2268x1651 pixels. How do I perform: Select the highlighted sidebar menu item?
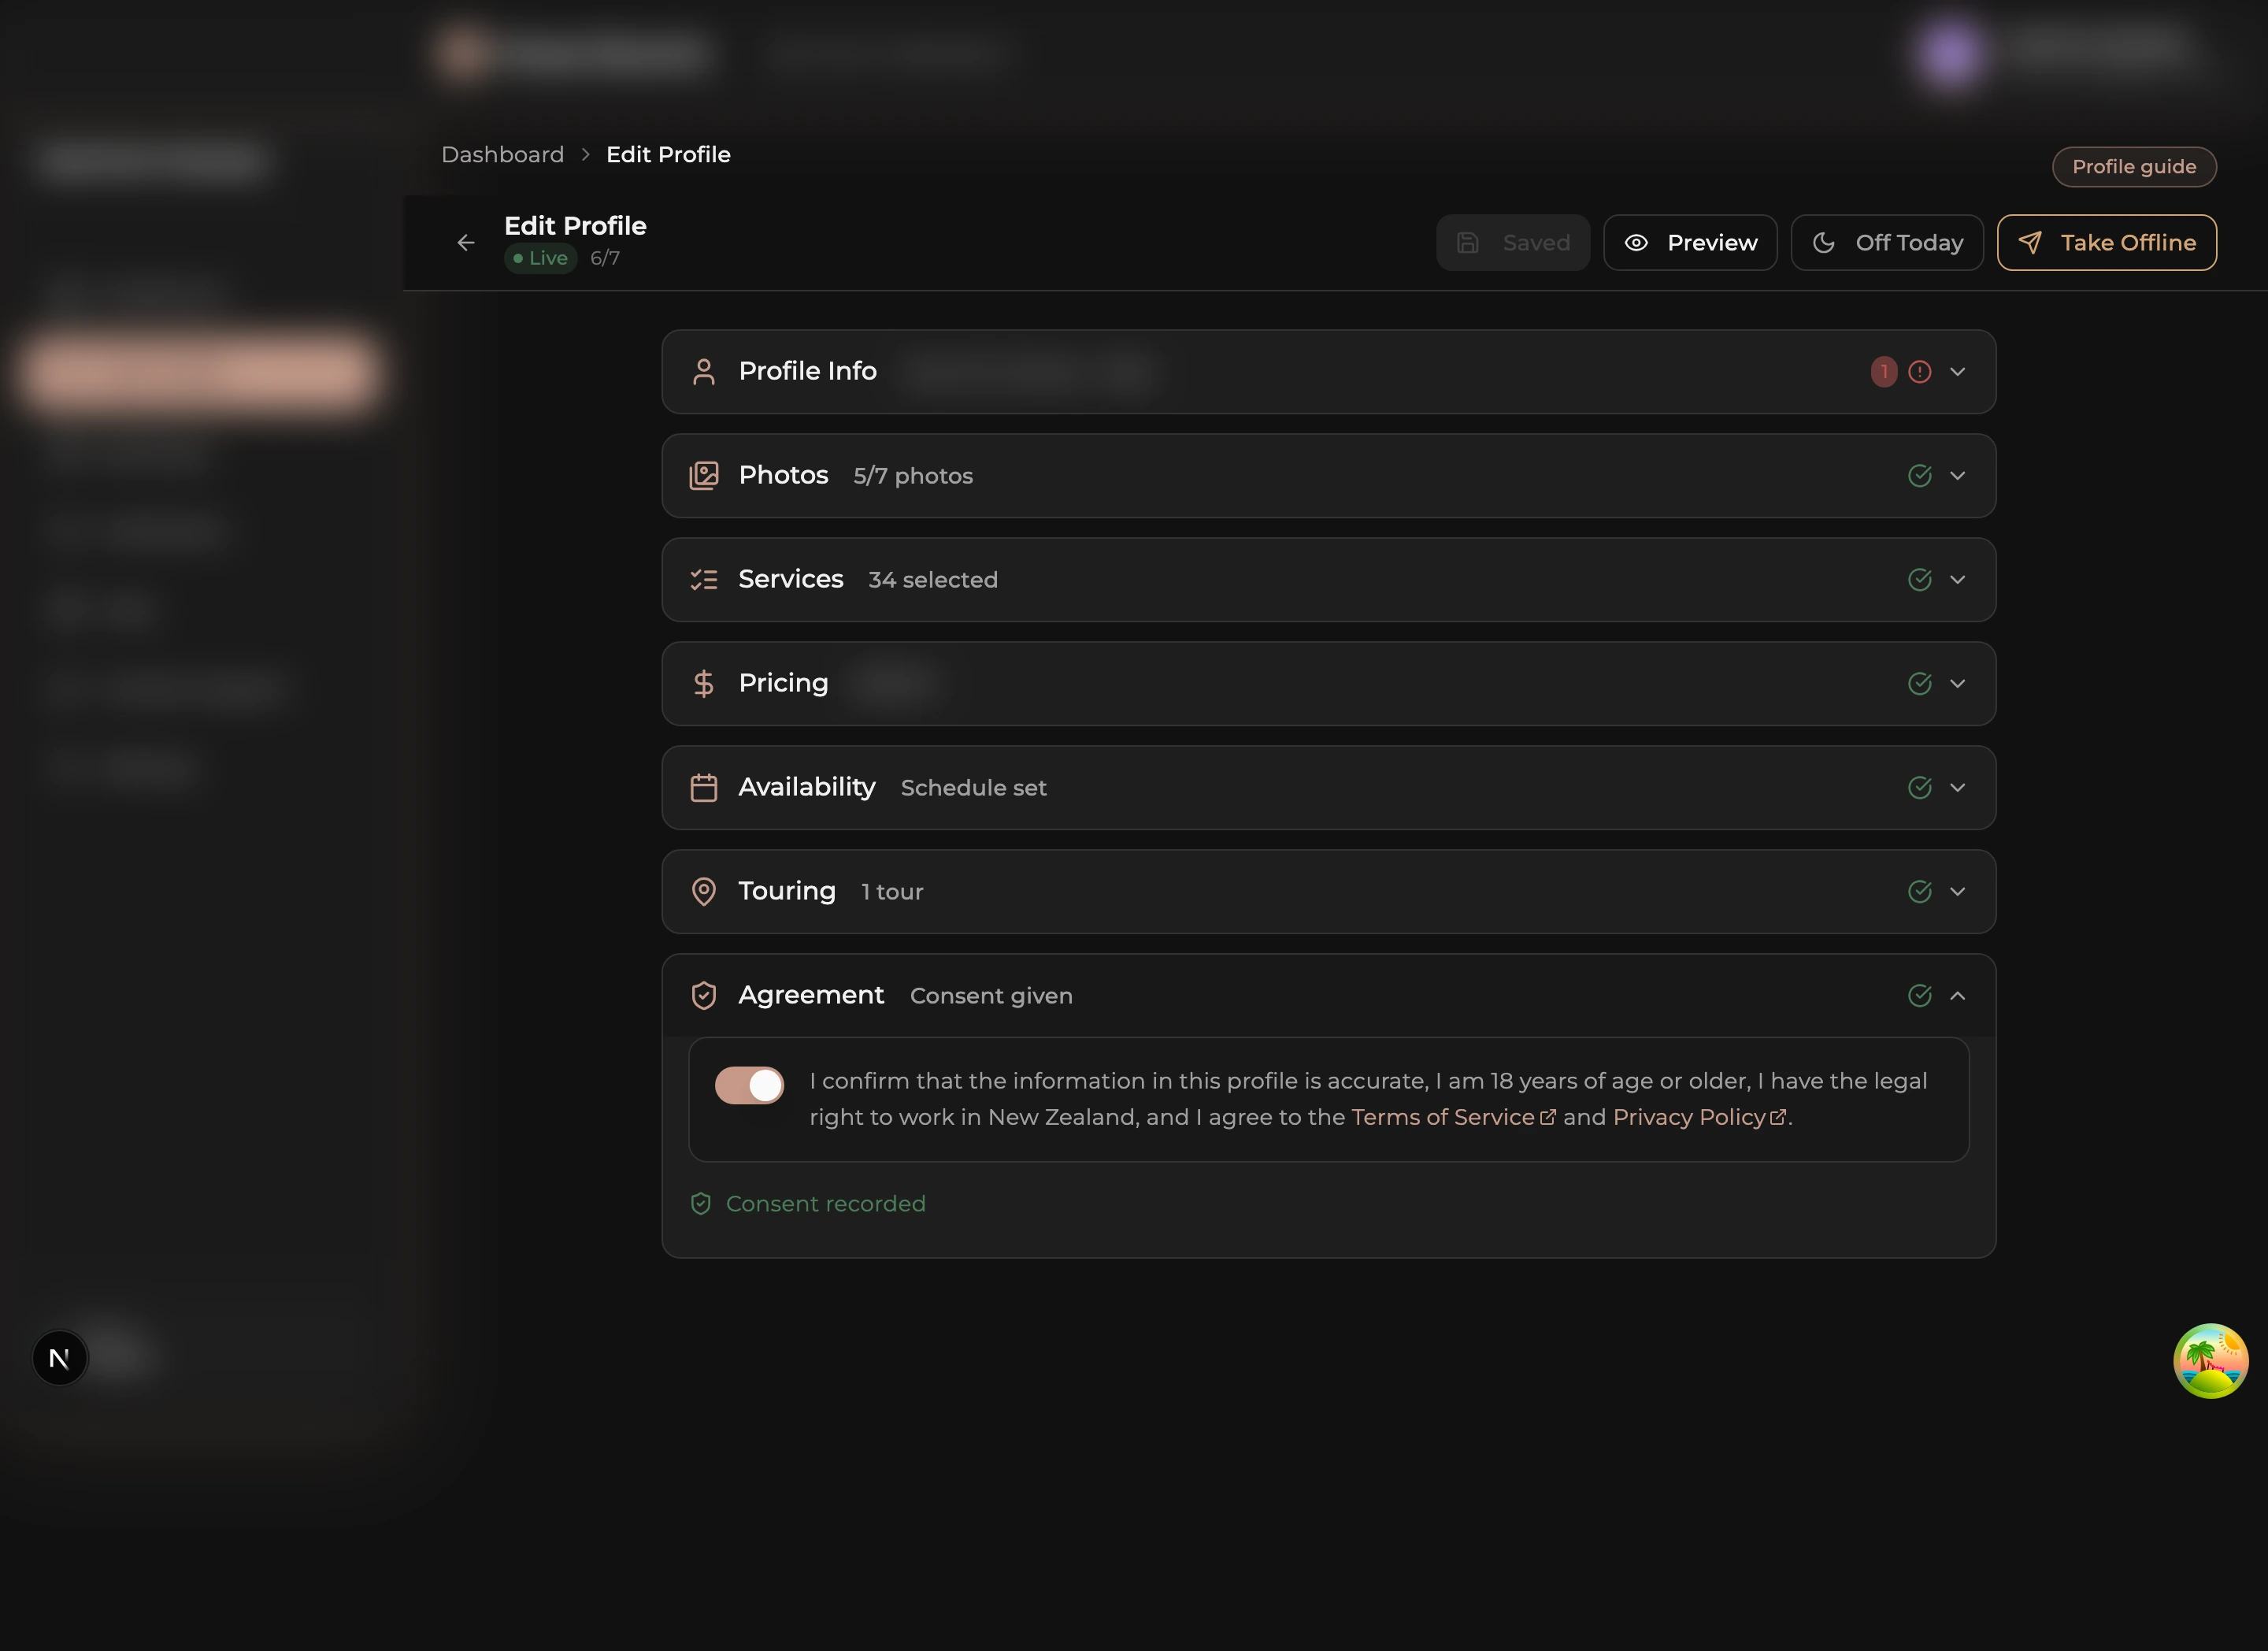(x=200, y=371)
